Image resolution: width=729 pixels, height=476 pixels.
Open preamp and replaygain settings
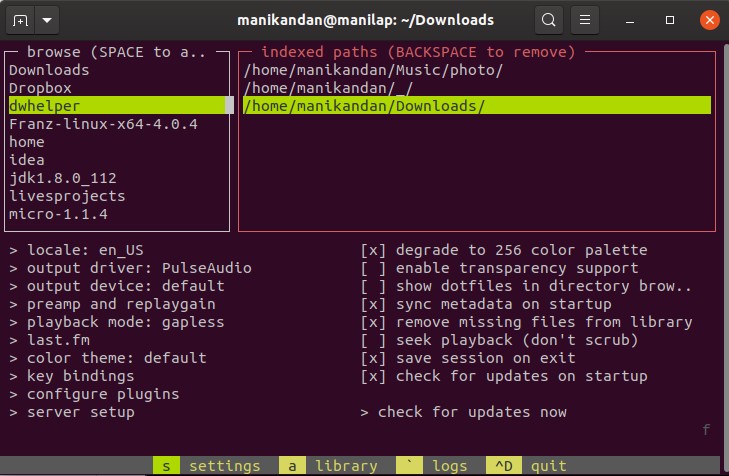pos(112,304)
